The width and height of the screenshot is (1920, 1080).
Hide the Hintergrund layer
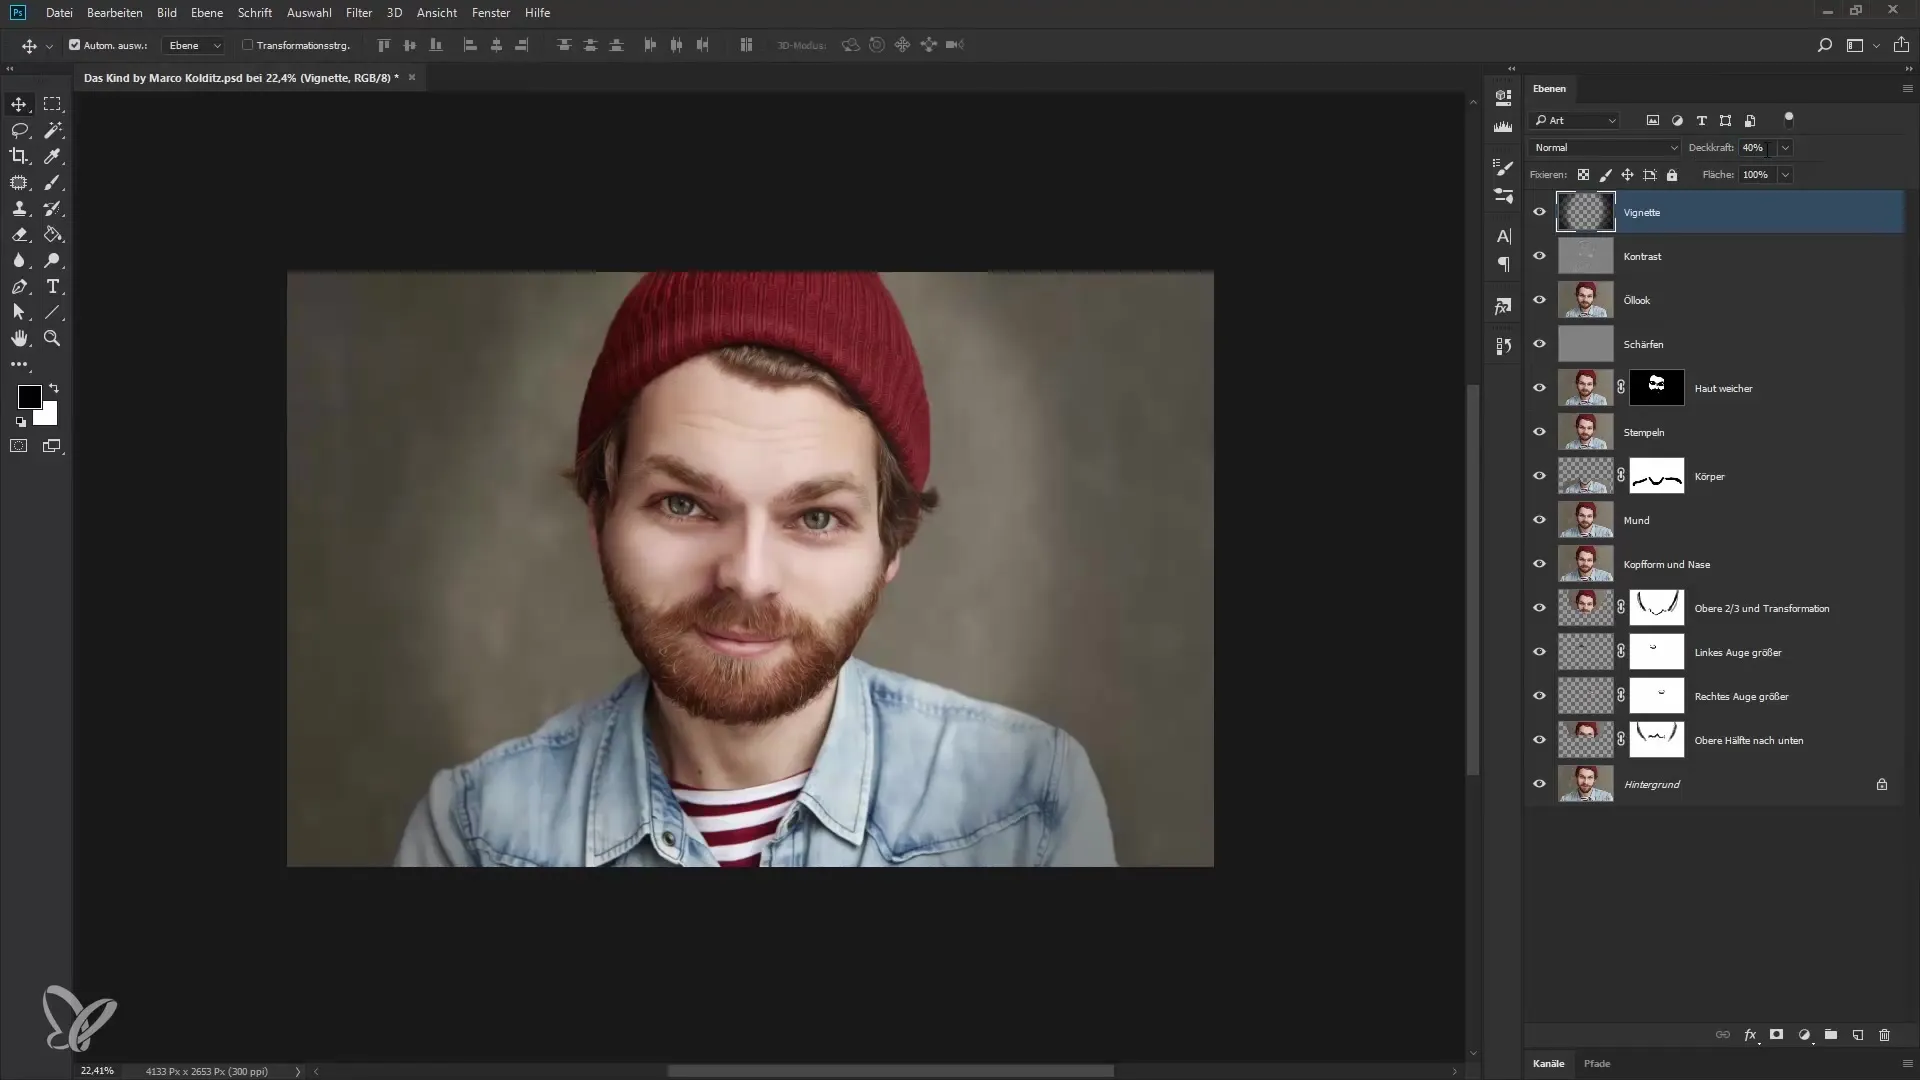coord(1540,784)
